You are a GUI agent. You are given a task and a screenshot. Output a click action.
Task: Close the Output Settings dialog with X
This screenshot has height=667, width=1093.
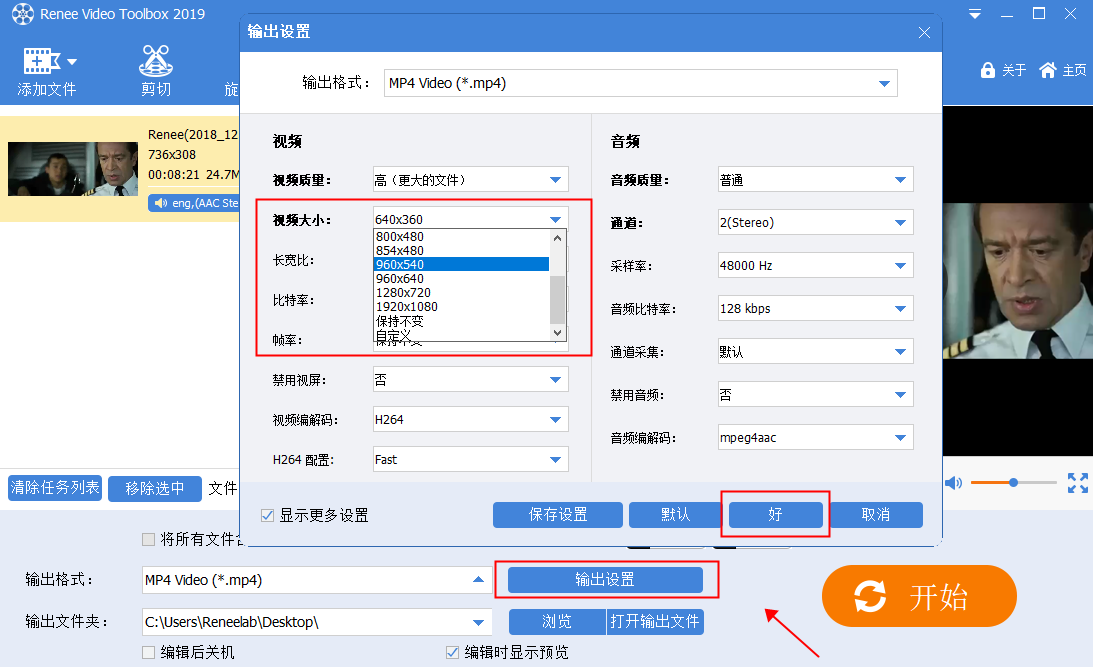click(x=924, y=33)
